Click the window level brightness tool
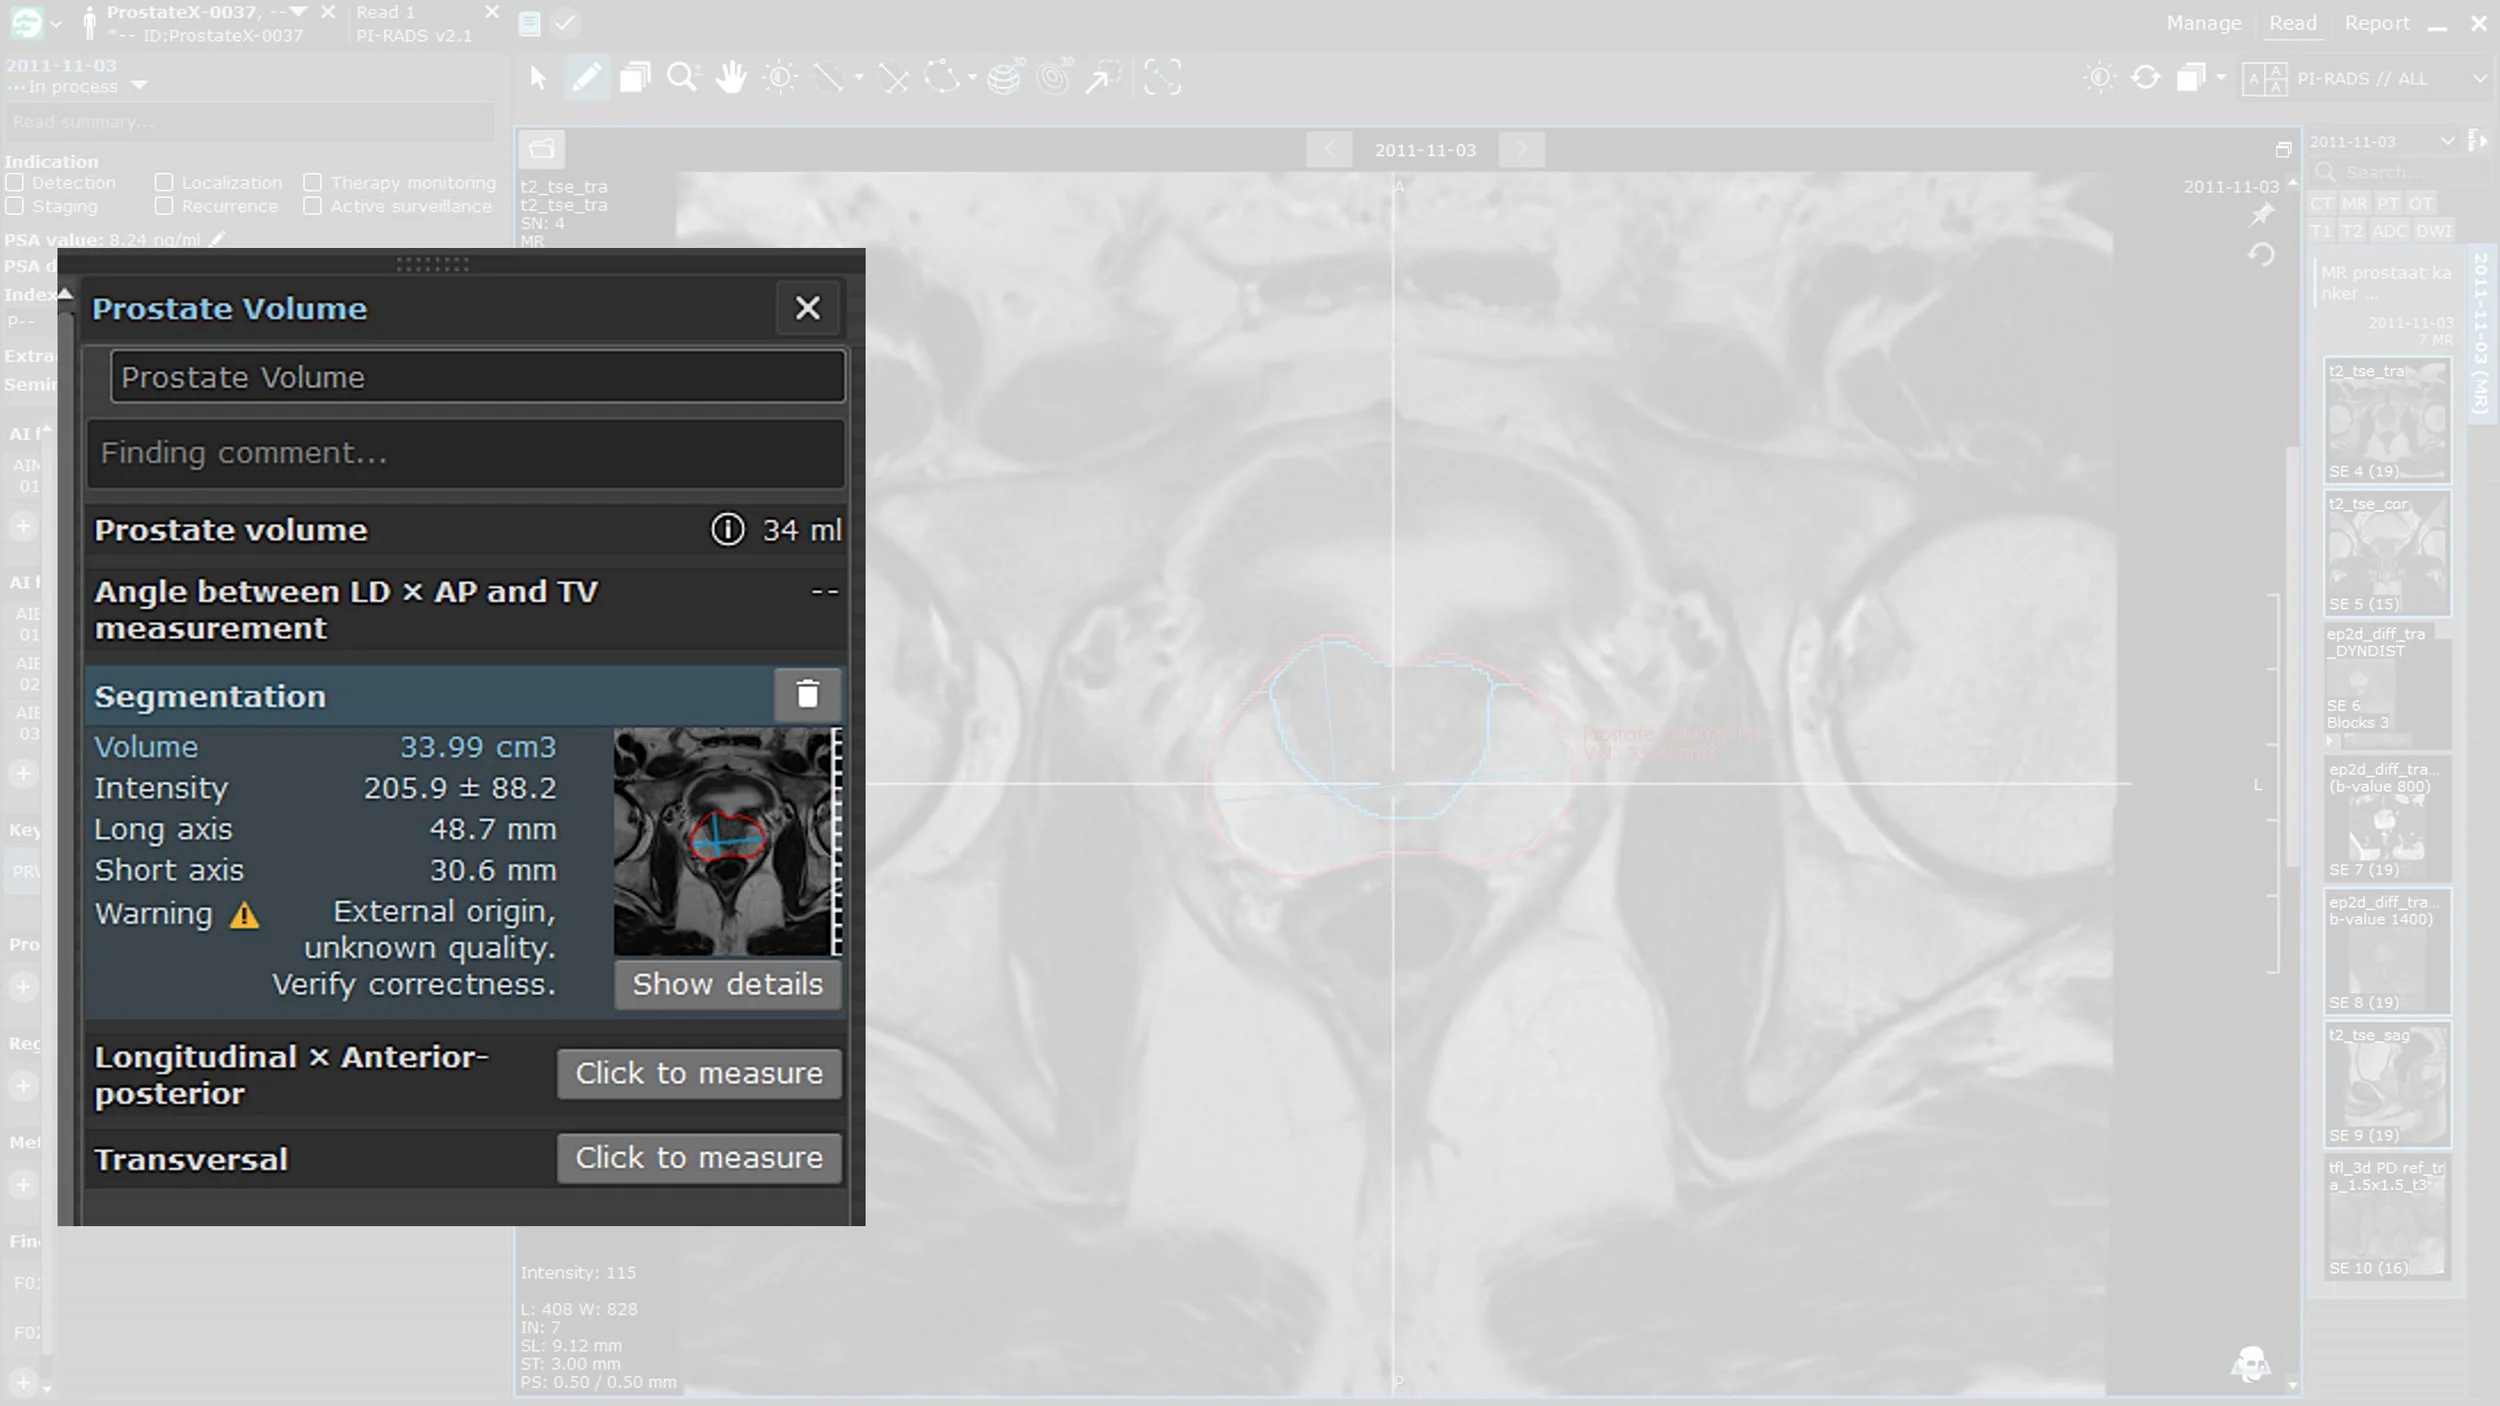 tap(780, 78)
